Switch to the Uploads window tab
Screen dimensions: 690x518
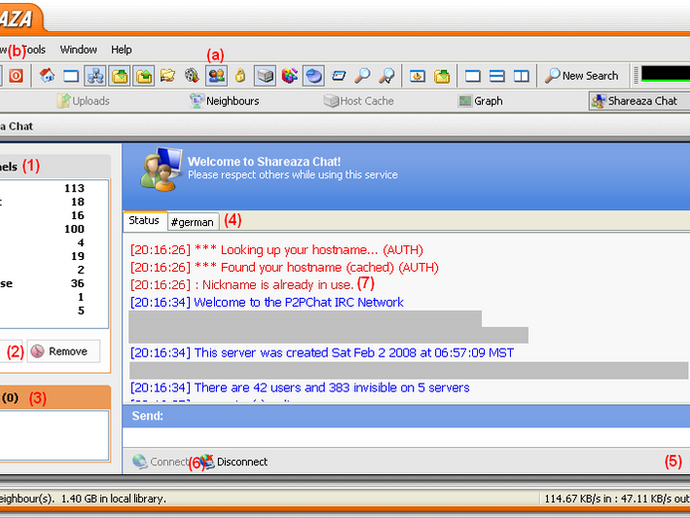tap(83, 101)
